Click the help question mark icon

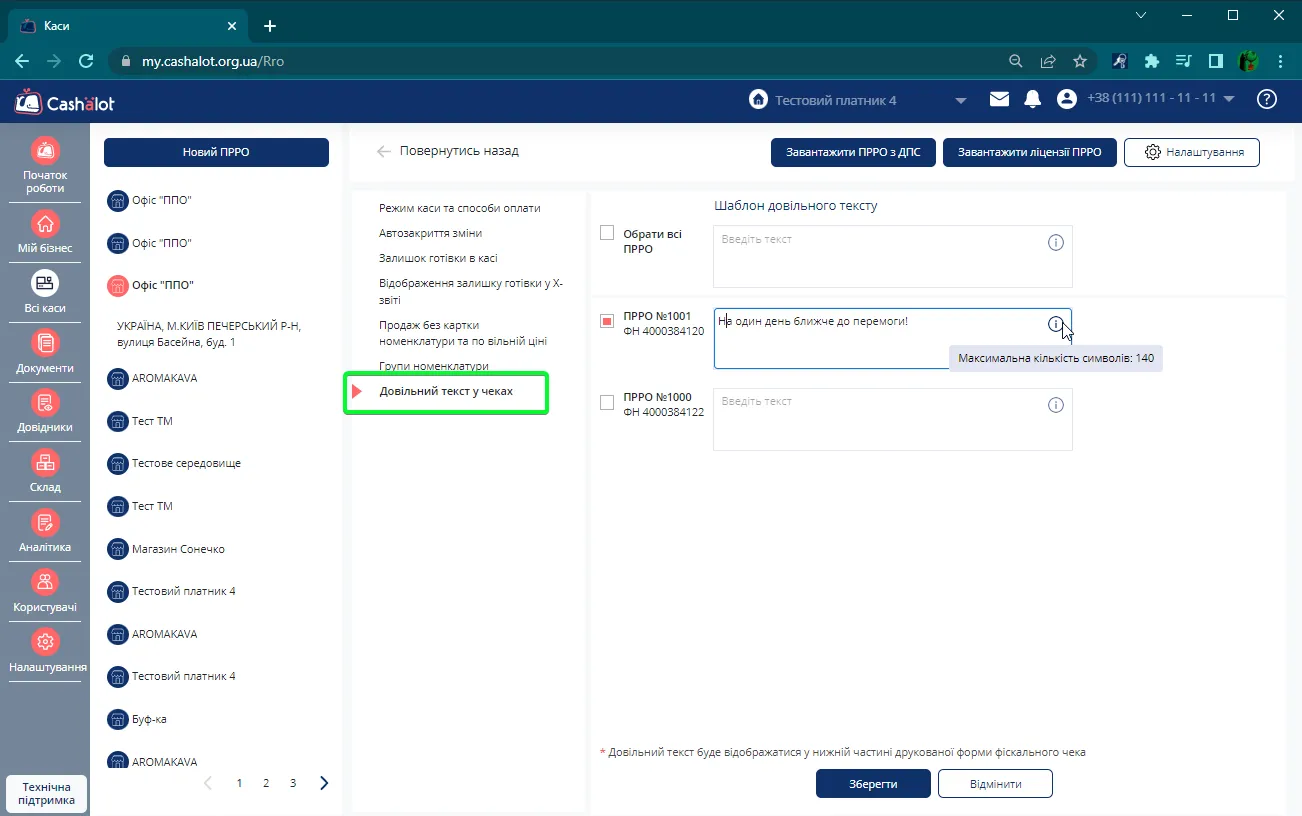[x=1267, y=99]
